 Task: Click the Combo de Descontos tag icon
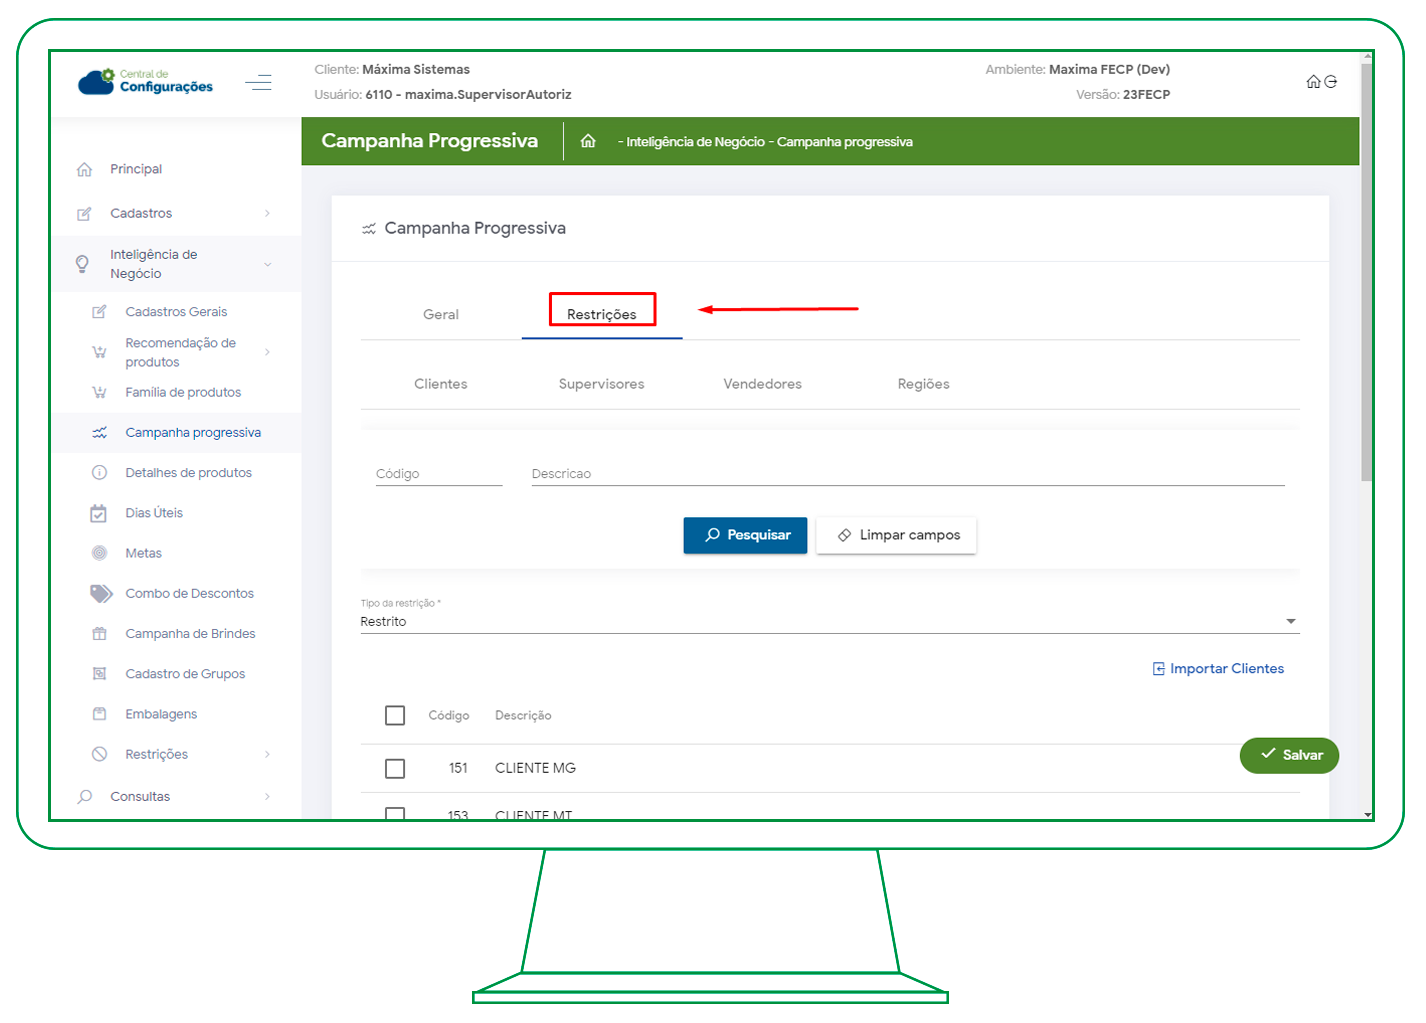tap(101, 593)
